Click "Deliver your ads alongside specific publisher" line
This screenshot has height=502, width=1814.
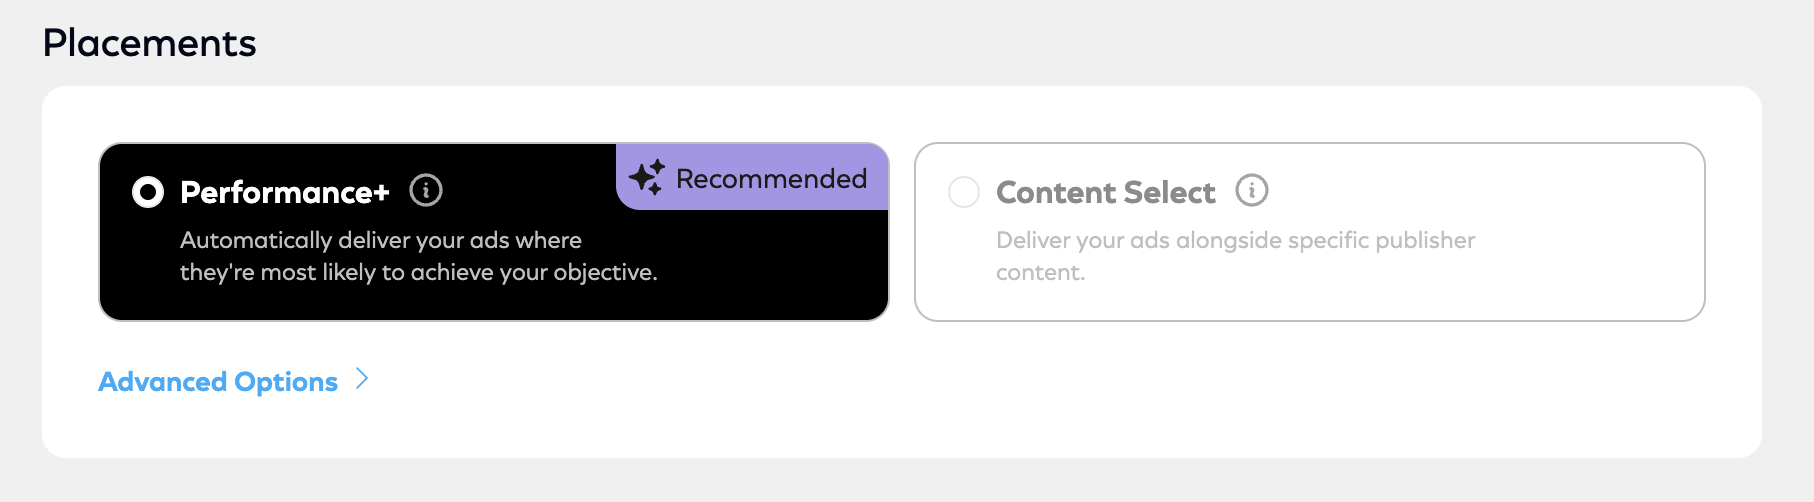coord(1235,240)
